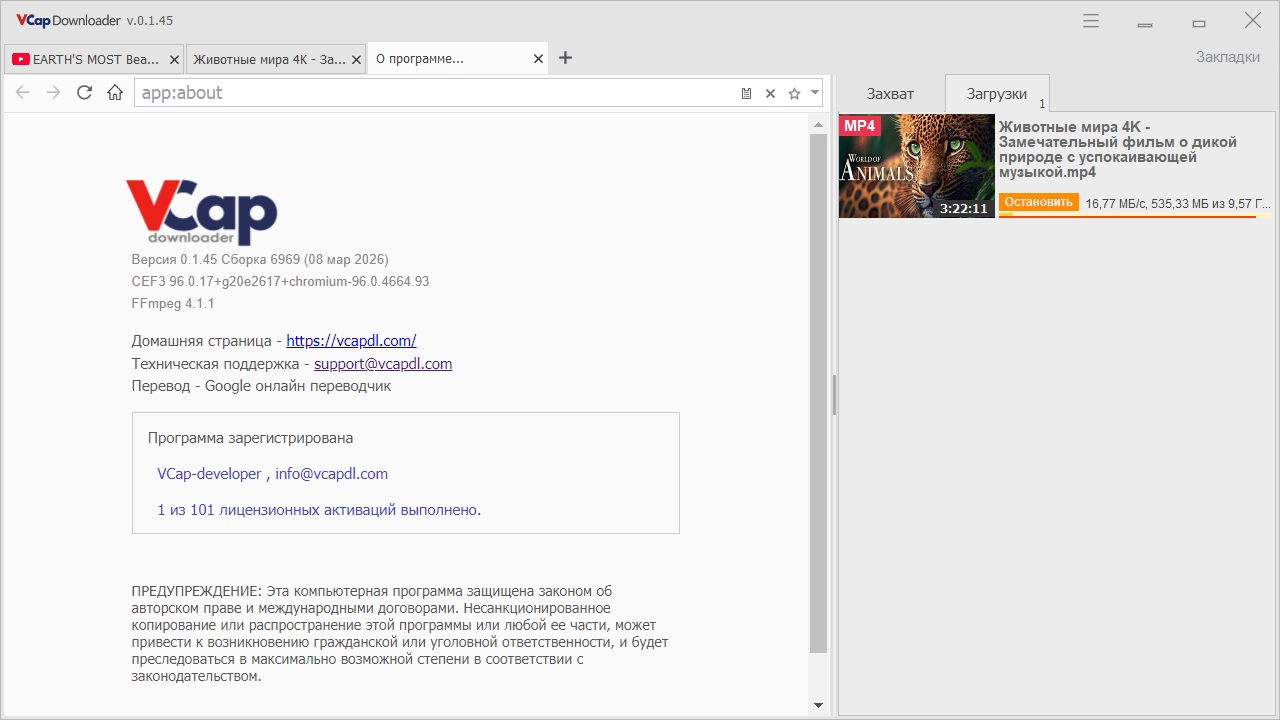Reload the current page

click(84, 93)
